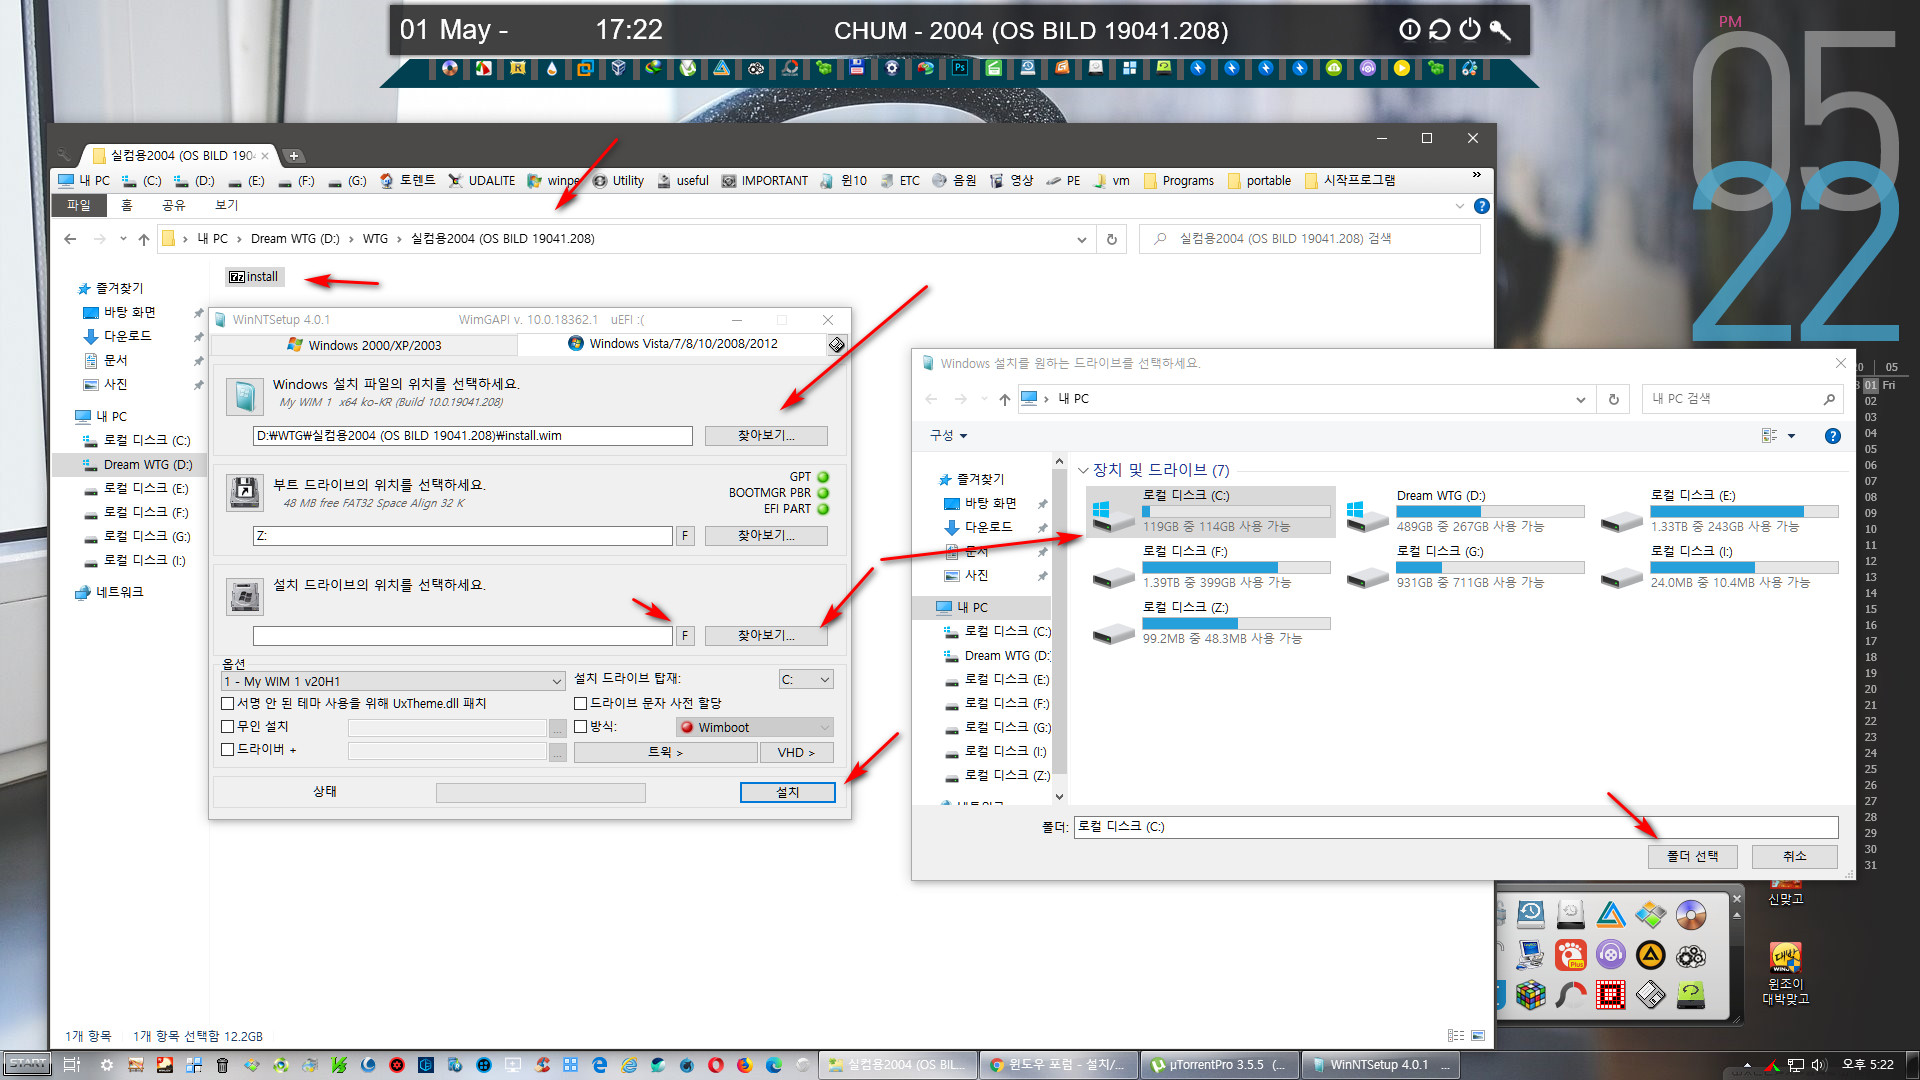Open the floppy-disk save shortcut in top launcher strip

click(857, 68)
